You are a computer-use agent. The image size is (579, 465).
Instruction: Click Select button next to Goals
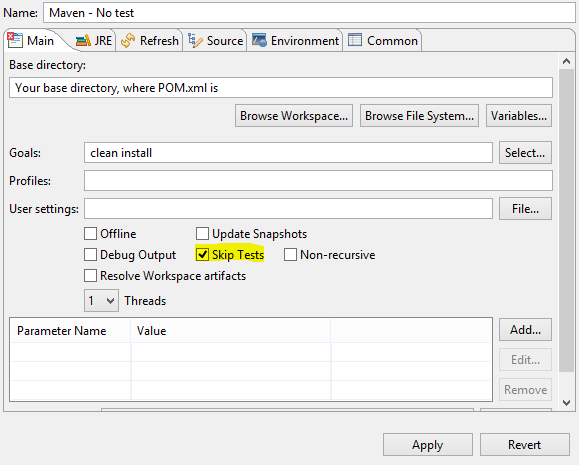tap(525, 153)
